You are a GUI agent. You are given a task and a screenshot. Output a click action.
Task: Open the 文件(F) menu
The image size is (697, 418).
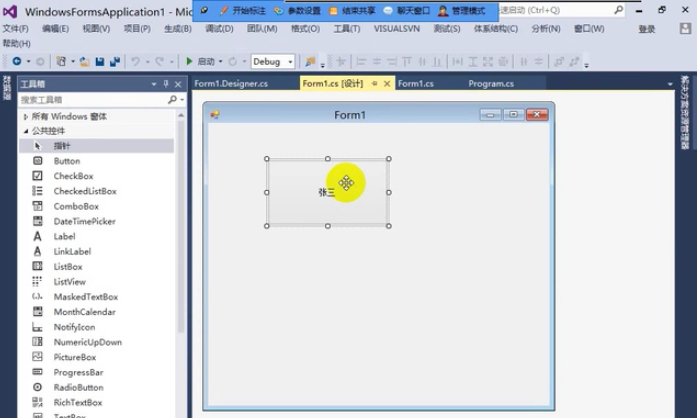(x=16, y=29)
